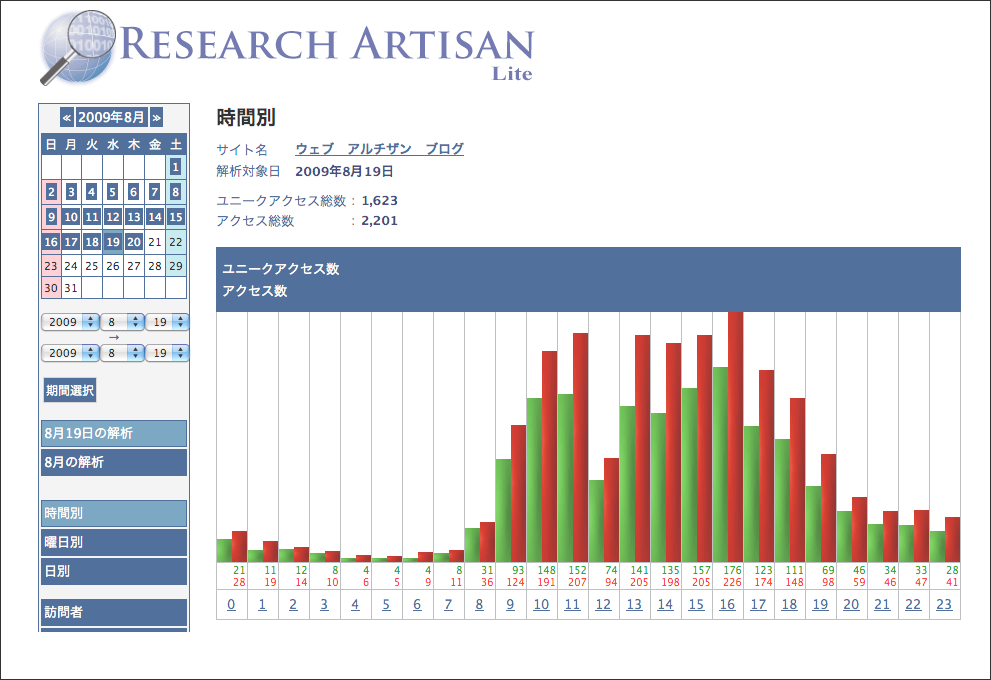Select August 1 in the calendar
Image resolution: width=991 pixels, height=680 pixels.
click(x=176, y=167)
